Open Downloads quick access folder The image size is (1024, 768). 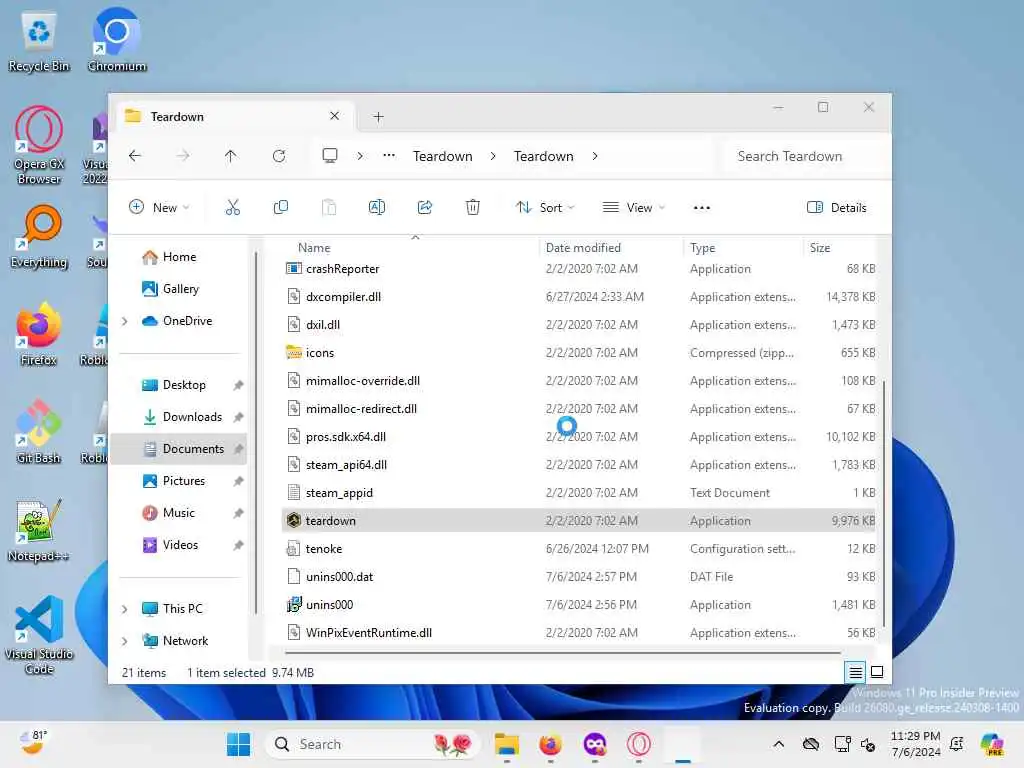(192, 417)
